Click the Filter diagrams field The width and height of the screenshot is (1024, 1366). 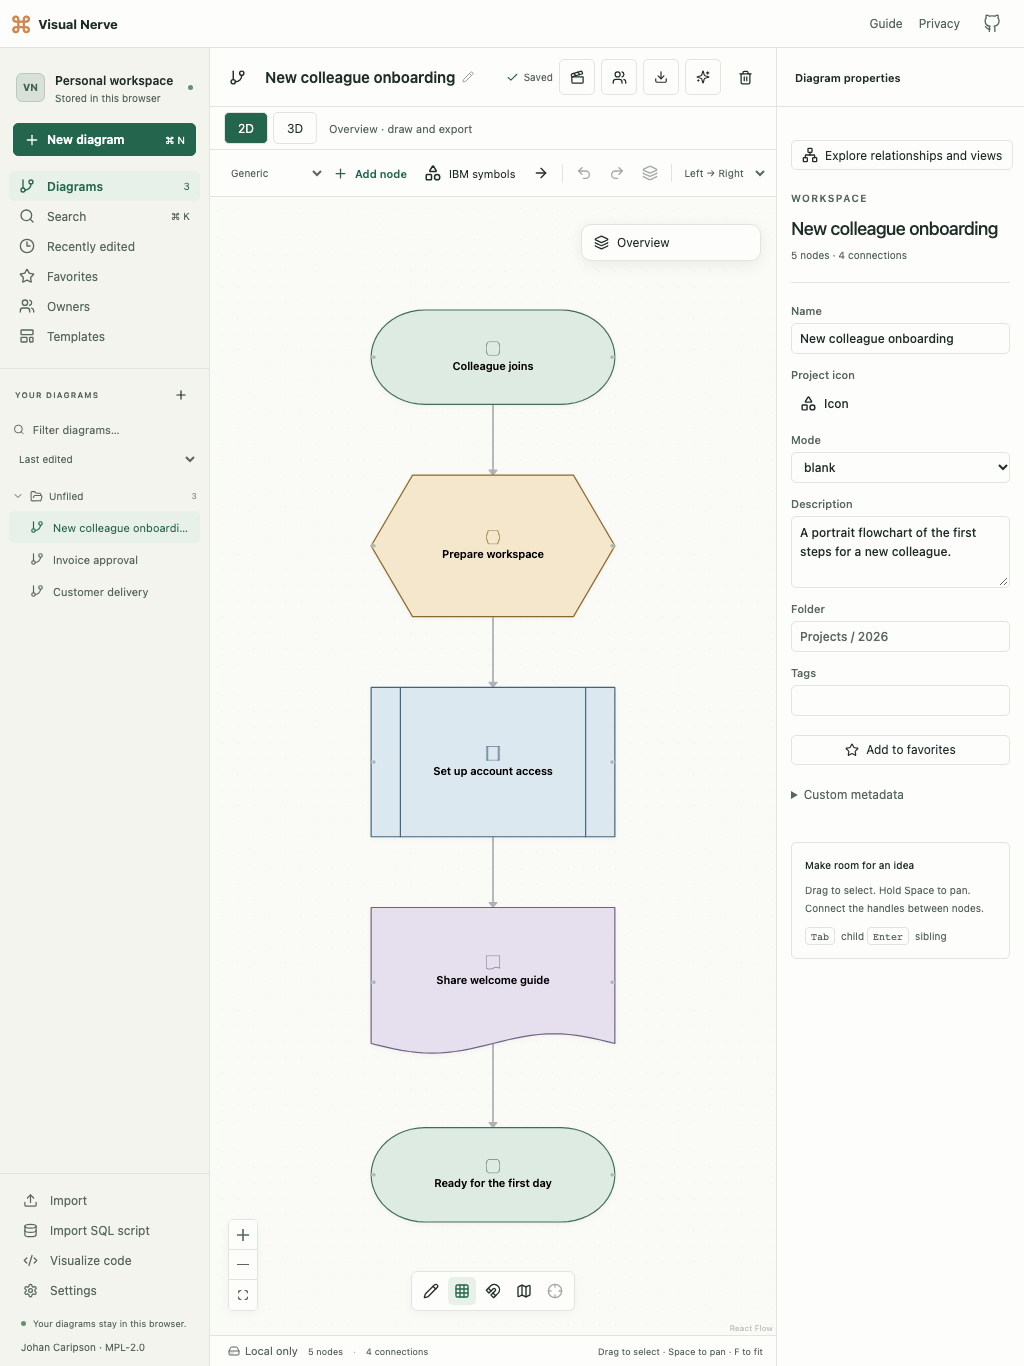pyautogui.click(x=105, y=430)
